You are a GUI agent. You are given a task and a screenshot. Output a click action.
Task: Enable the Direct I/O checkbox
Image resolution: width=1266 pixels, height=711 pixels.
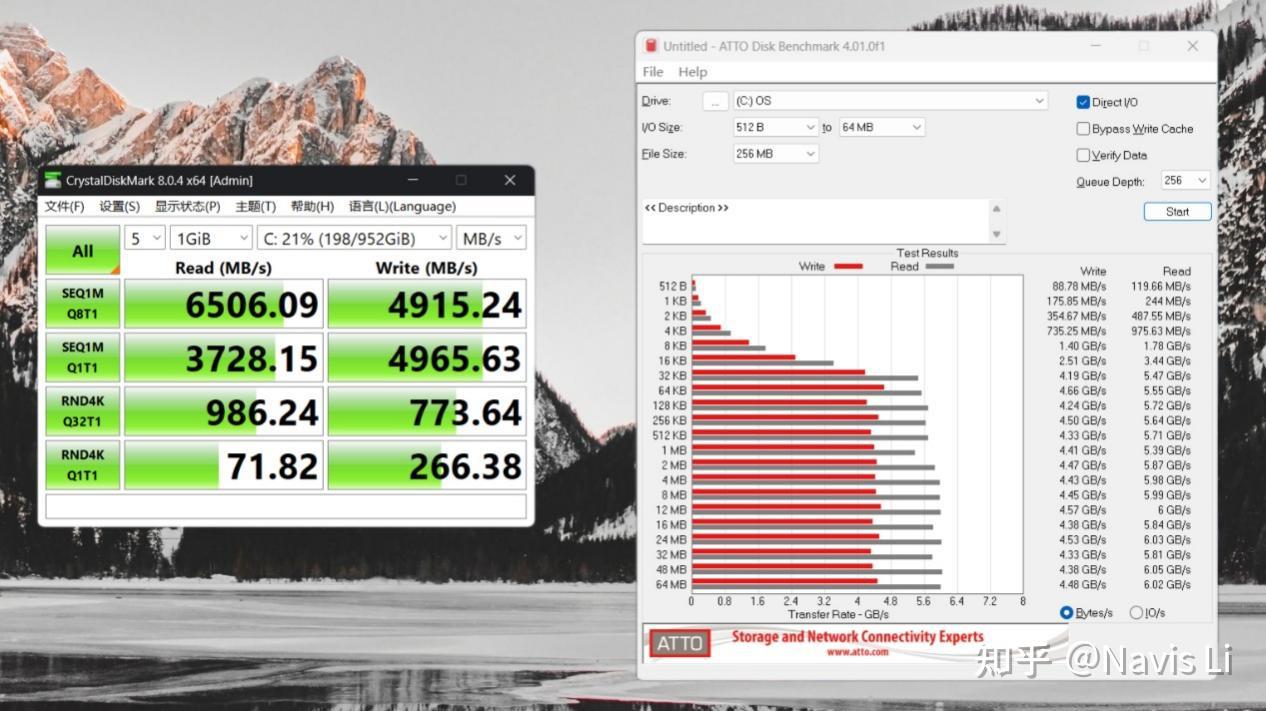click(x=1083, y=102)
